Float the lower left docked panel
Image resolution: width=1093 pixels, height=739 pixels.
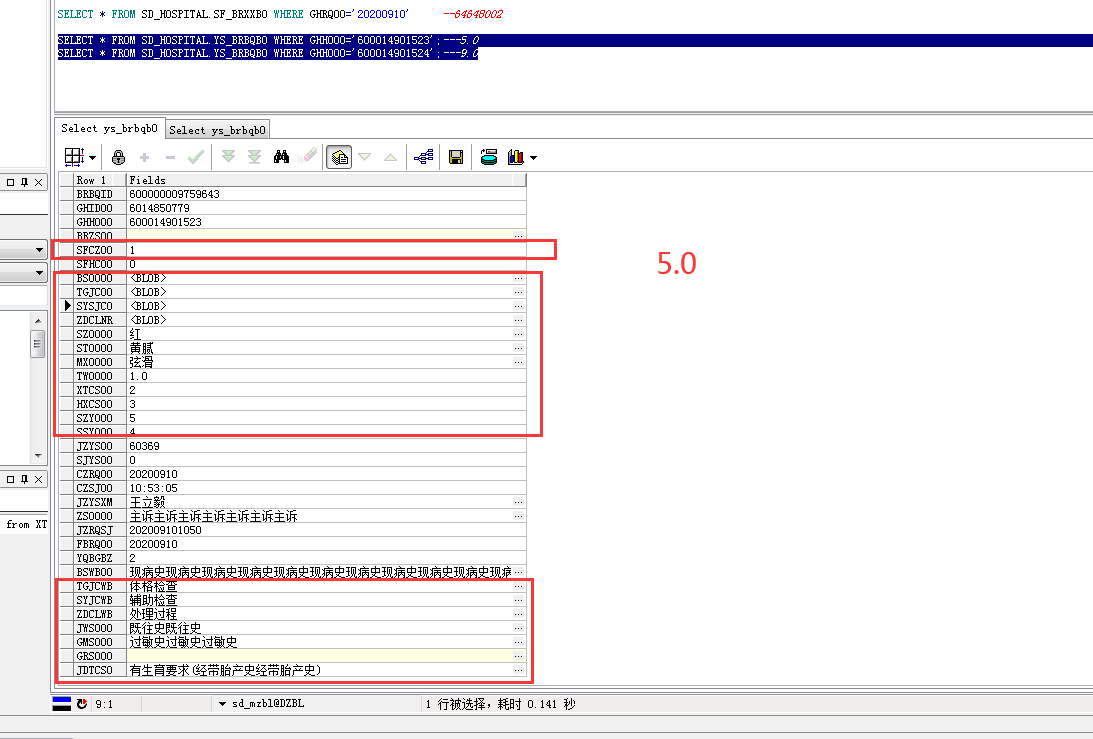point(10,480)
